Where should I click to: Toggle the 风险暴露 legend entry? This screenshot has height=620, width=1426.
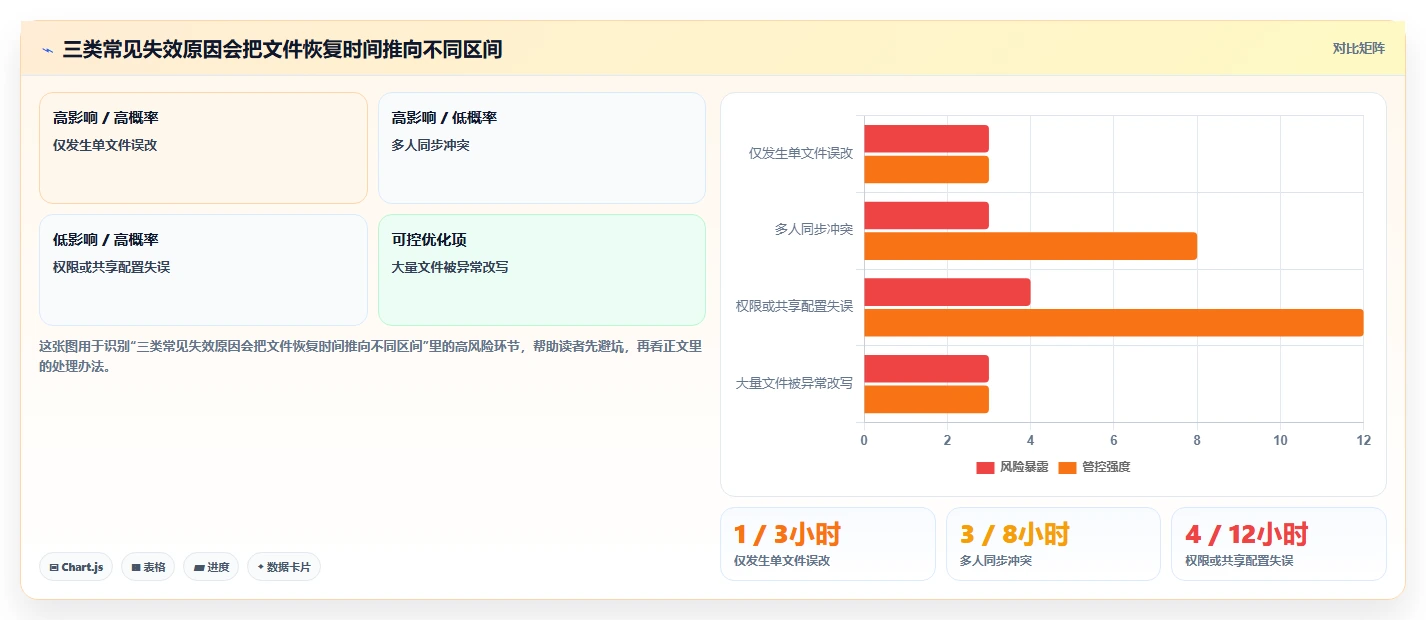[x=1012, y=467]
